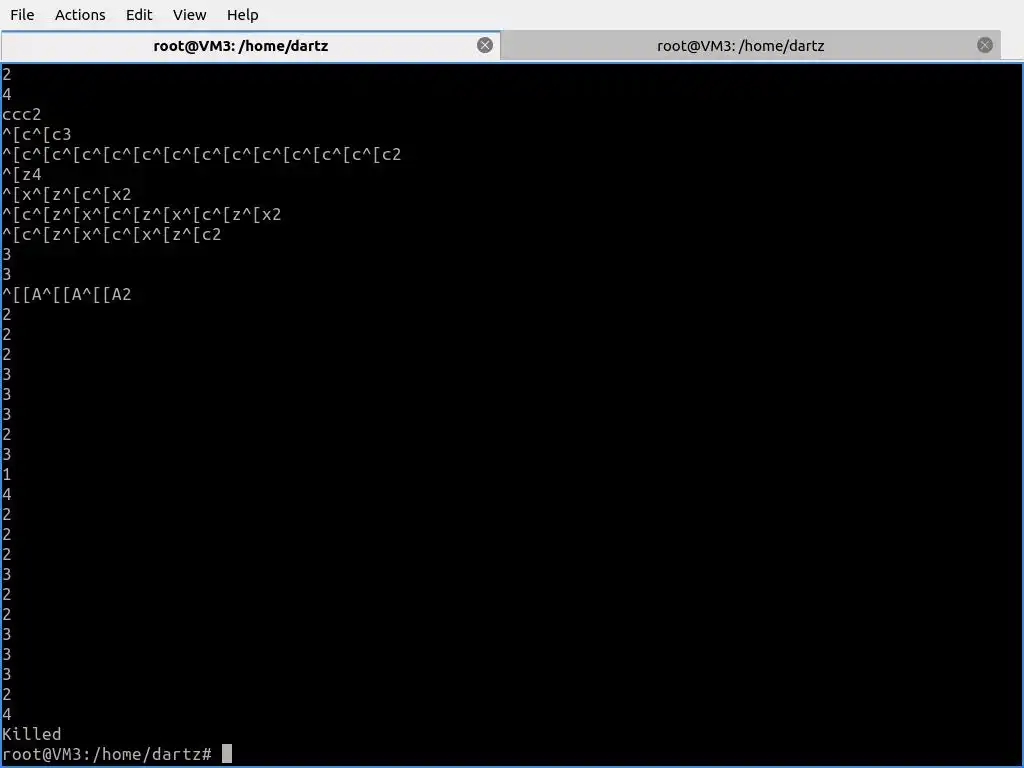Open the View menu
1024x768 pixels.
[189, 14]
